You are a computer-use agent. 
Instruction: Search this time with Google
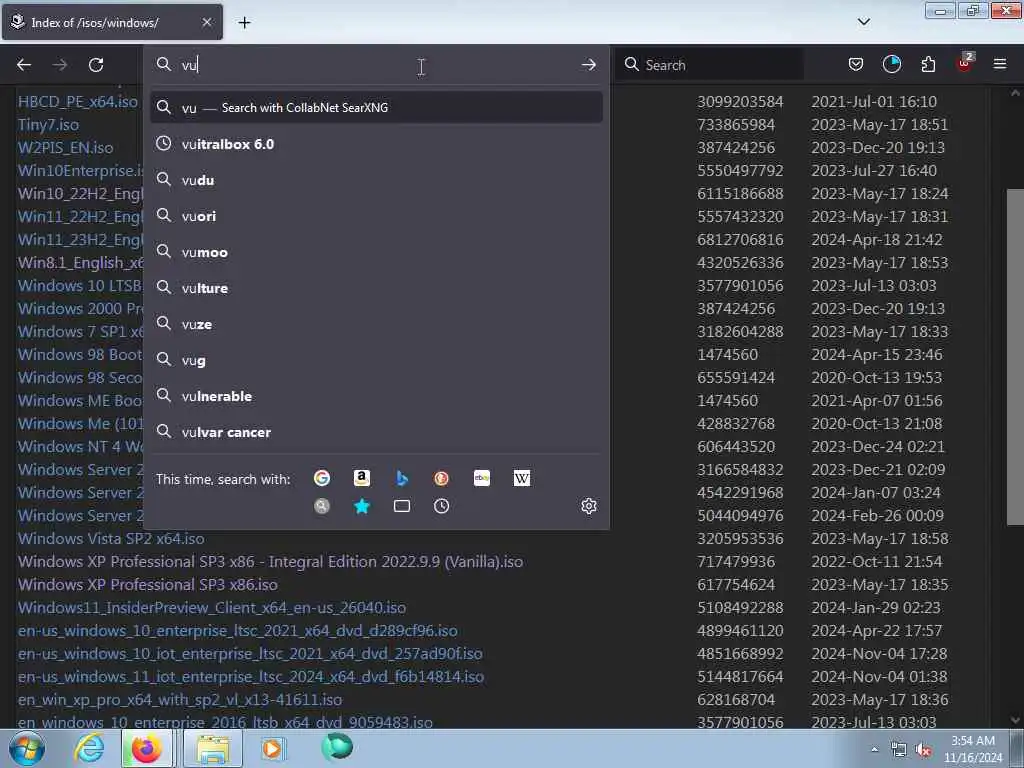(321, 478)
